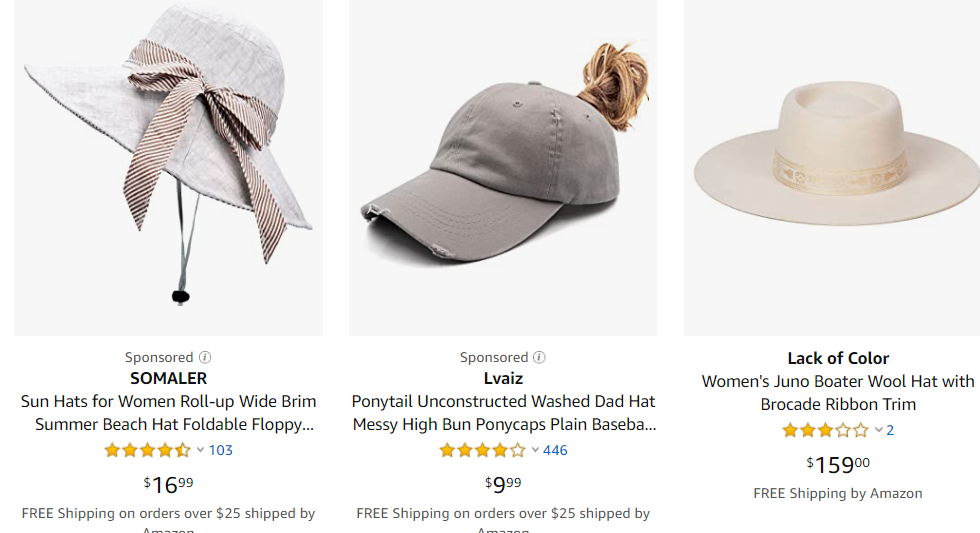Open the 2 reviews link for Juno hat
Screen dimensions: 980x533
tap(890, 431)
